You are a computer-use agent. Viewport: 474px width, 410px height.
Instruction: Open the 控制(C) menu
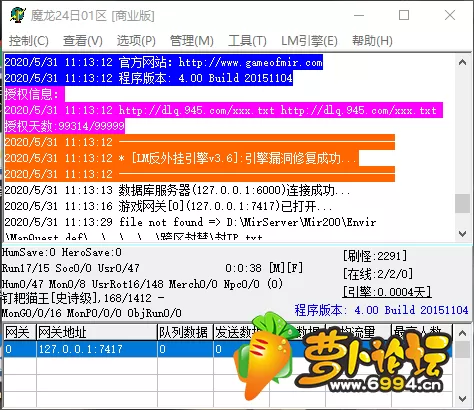29,41
